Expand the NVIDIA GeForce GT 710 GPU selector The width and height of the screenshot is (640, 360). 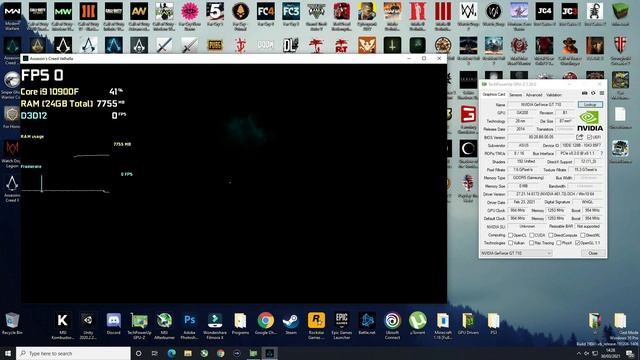[516, 253]
